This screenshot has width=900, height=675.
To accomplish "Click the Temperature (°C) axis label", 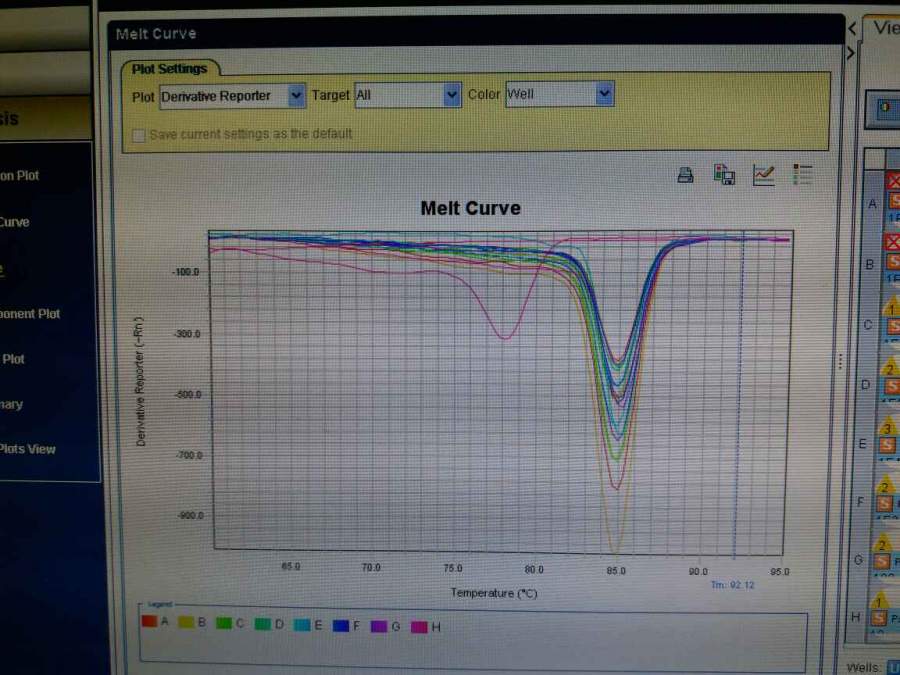I will coord(494,593).
